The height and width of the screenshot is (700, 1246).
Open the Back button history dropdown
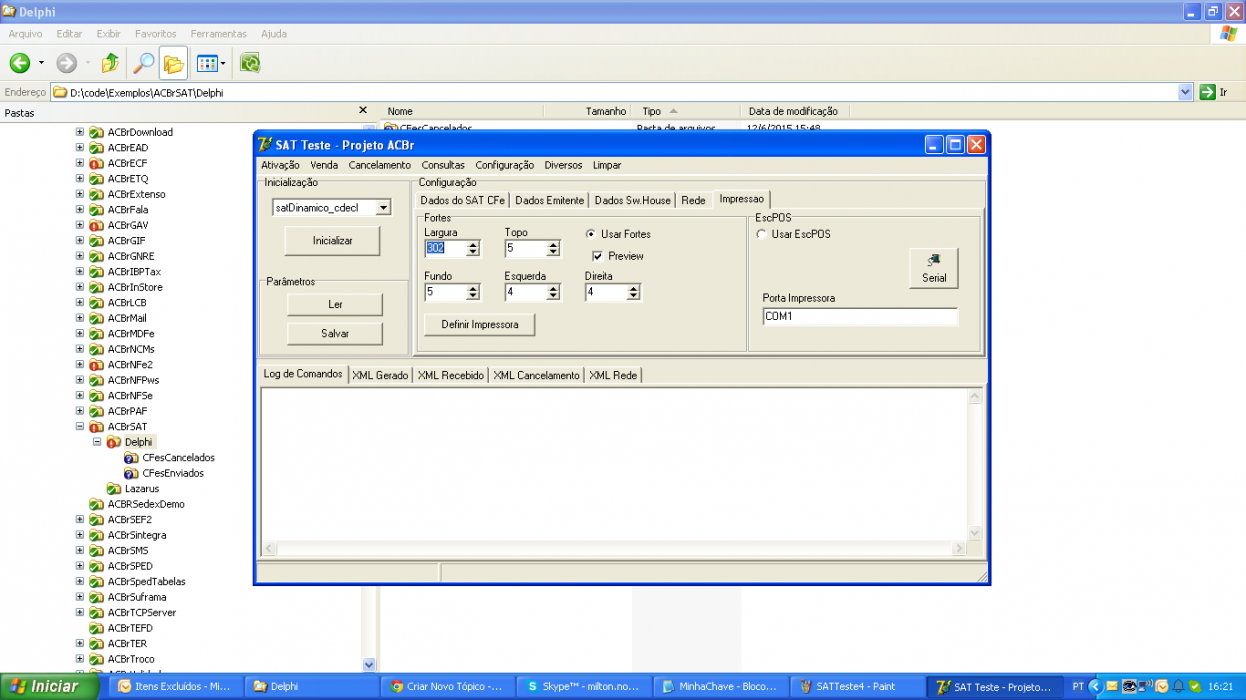pyautogui.click(x=41, y=63)
